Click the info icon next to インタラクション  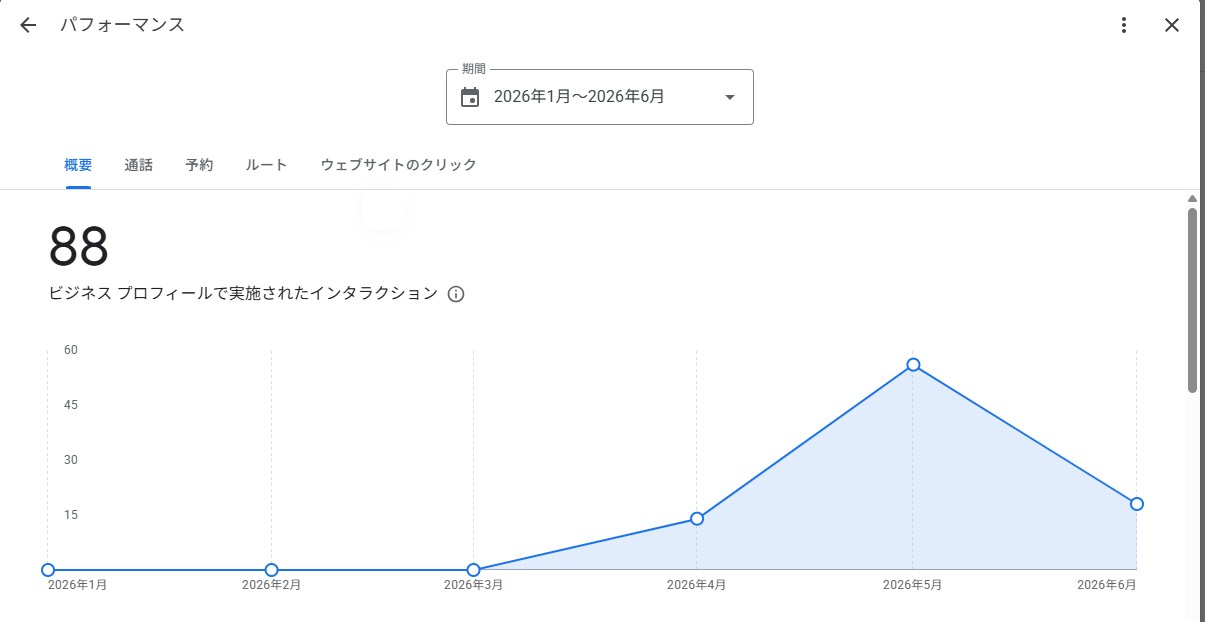pyautogui.click(x=456, y=294)
